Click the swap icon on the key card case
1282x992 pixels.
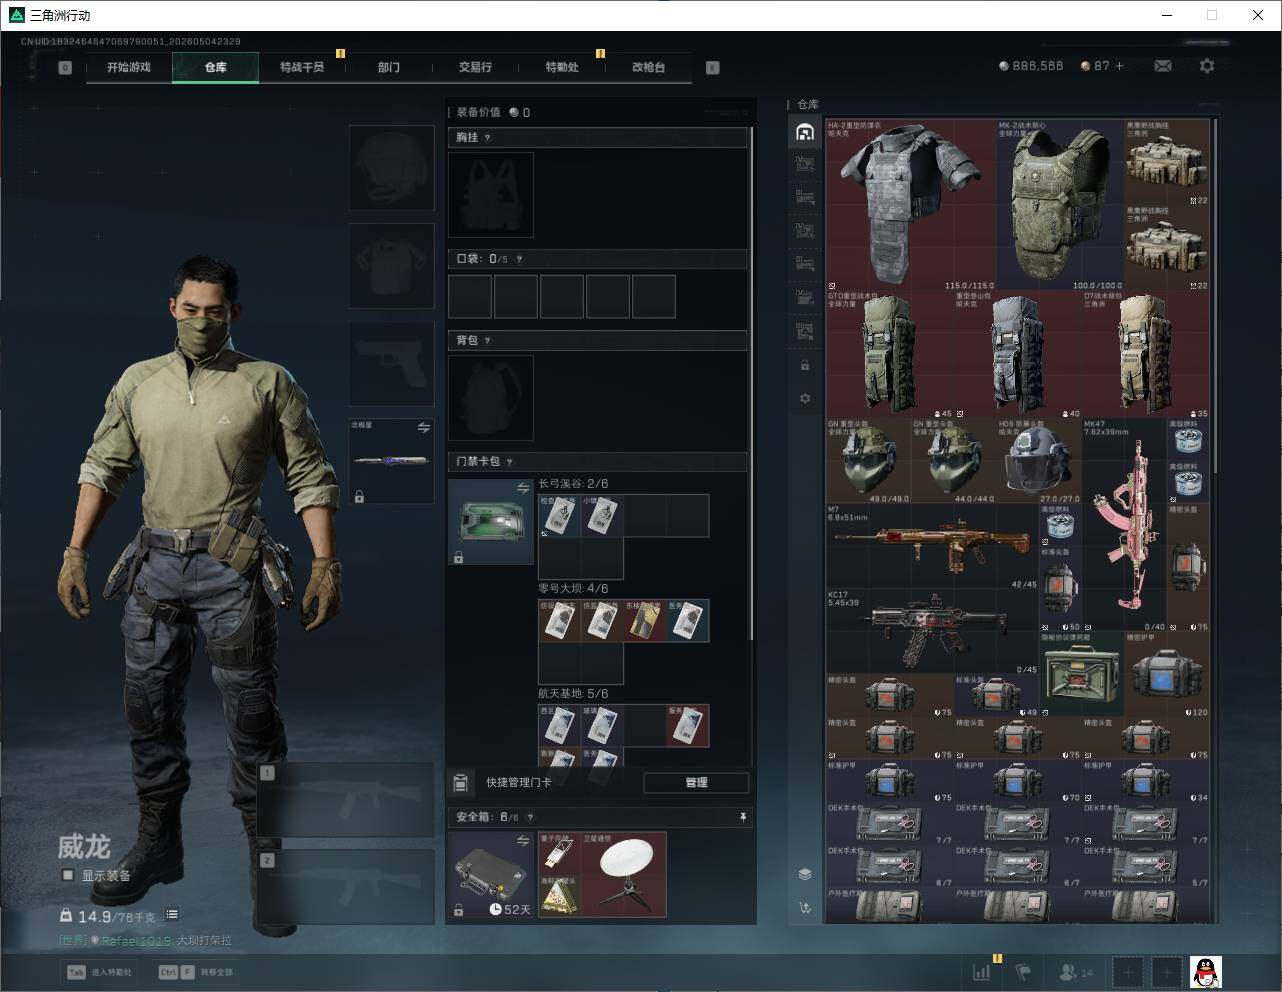[522, 488]
